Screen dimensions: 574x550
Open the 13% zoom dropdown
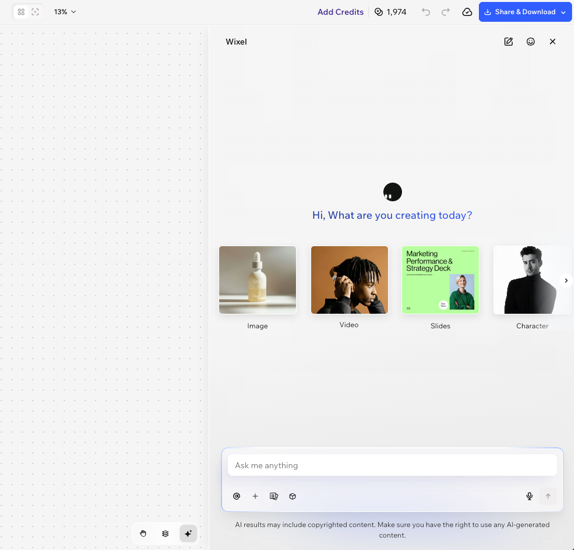(x=65, y=12)
